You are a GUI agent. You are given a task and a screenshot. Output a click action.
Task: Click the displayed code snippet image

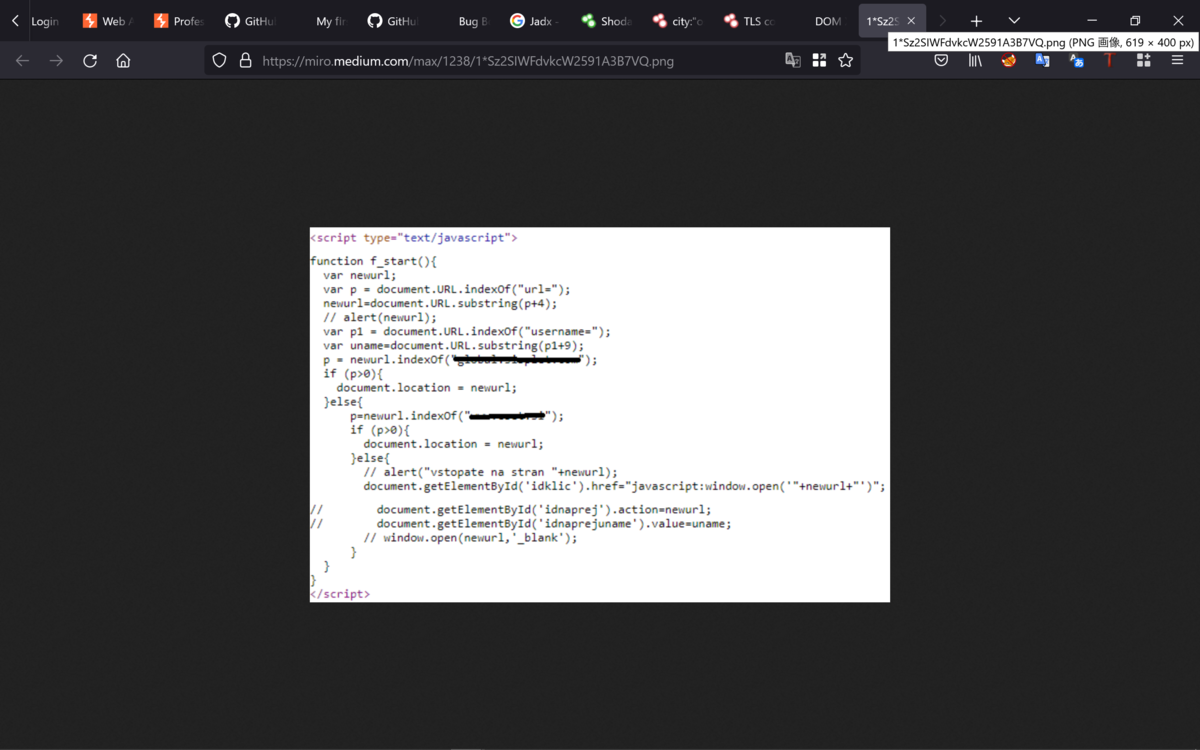click(600, 415)
